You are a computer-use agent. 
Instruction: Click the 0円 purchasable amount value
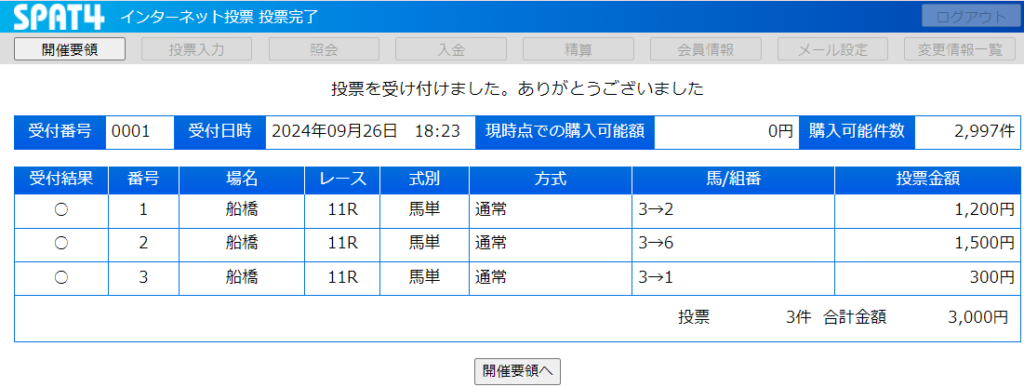click(x=780, y=131)
